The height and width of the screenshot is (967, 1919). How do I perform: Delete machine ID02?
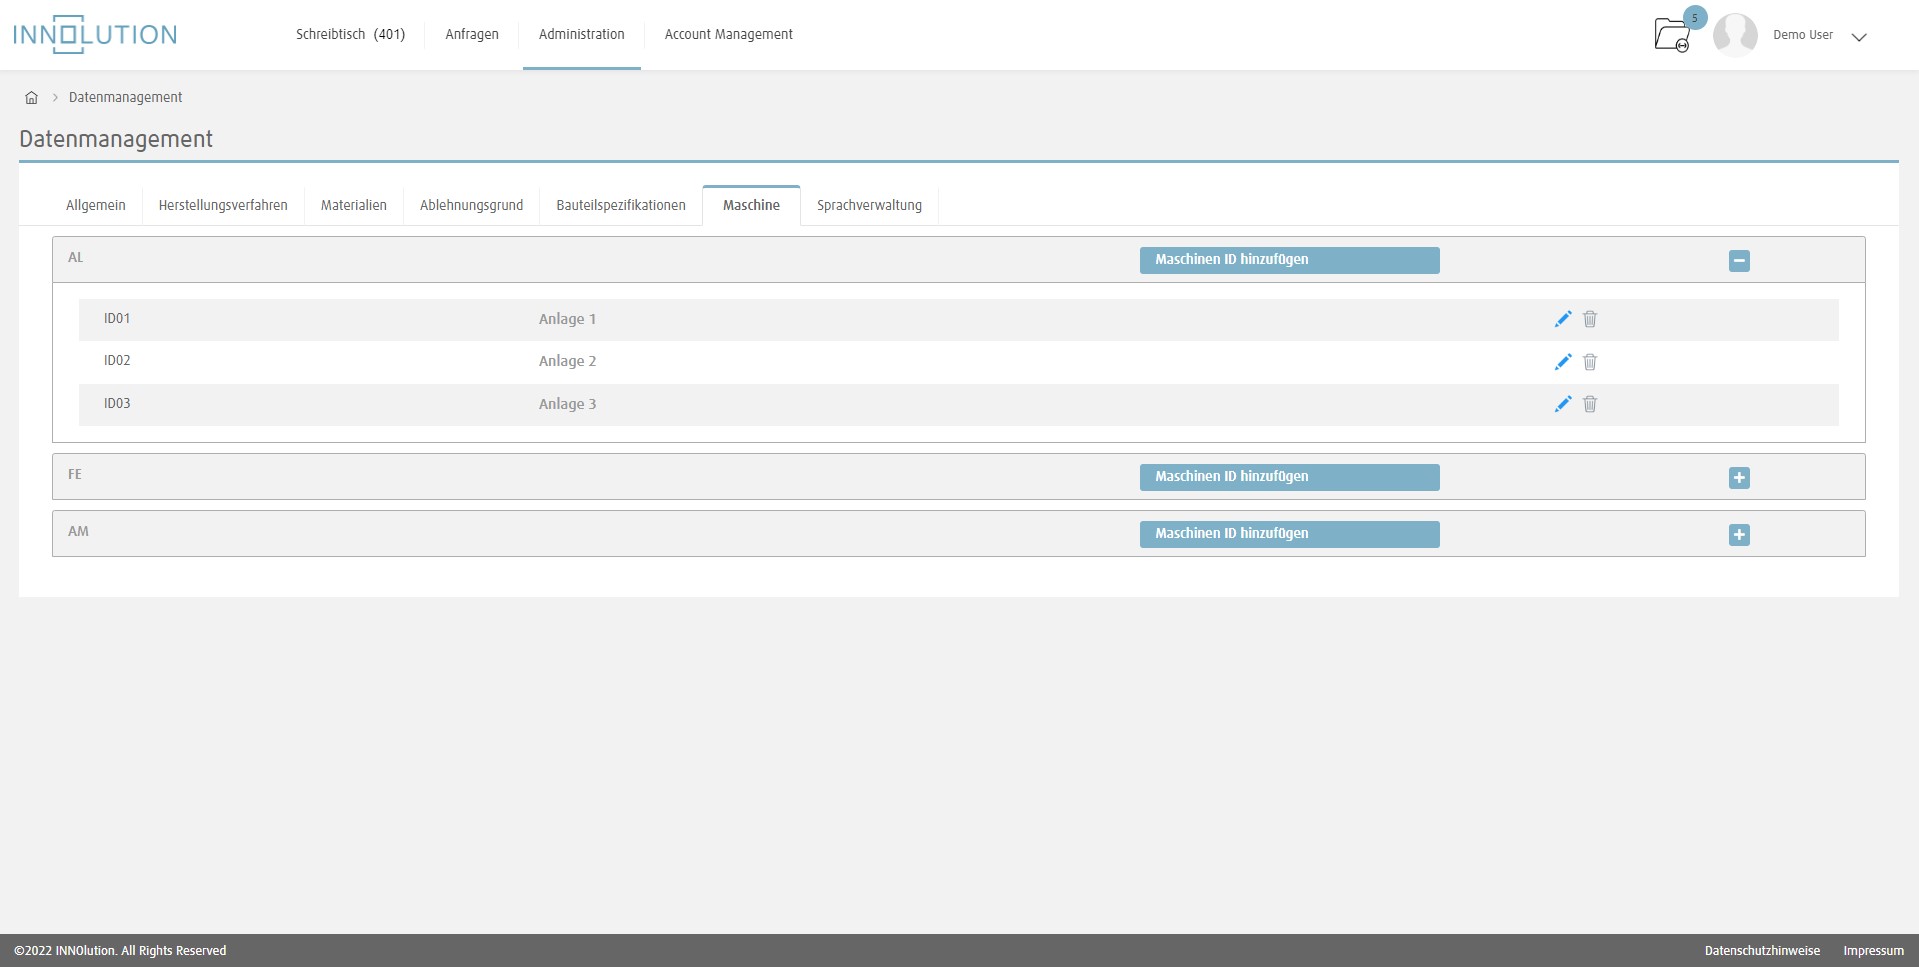[1590, 362]
